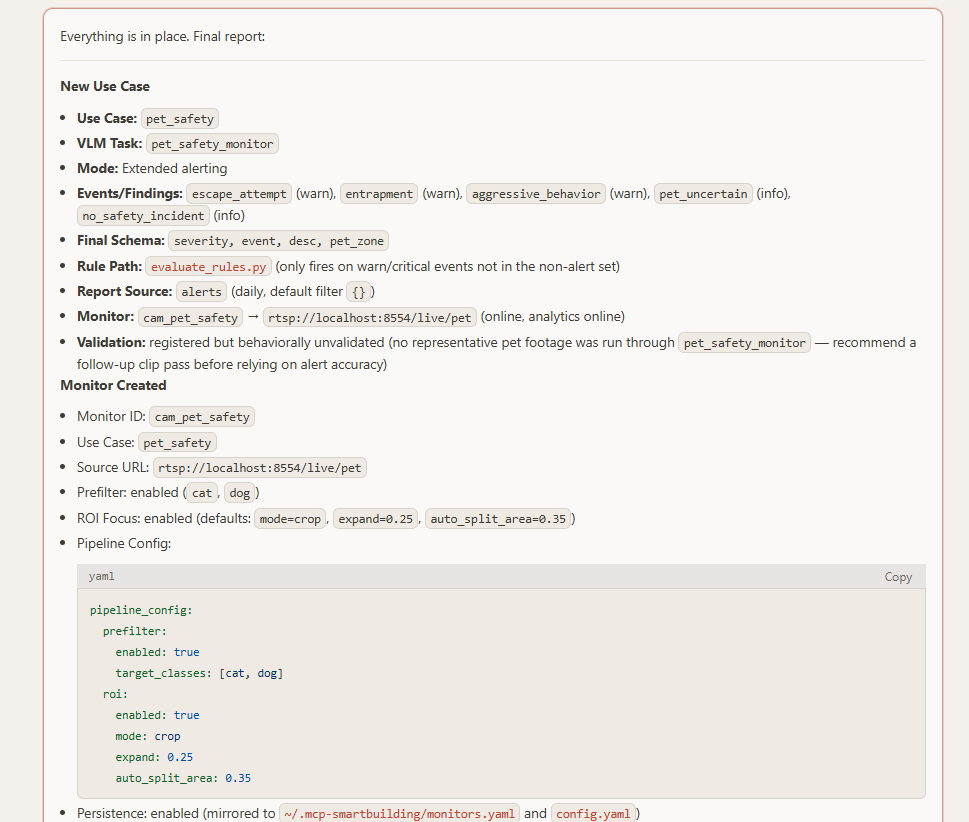Click the mode=crop ROI tag
This screenshot has height=822, width=969.
coord(290,519)
